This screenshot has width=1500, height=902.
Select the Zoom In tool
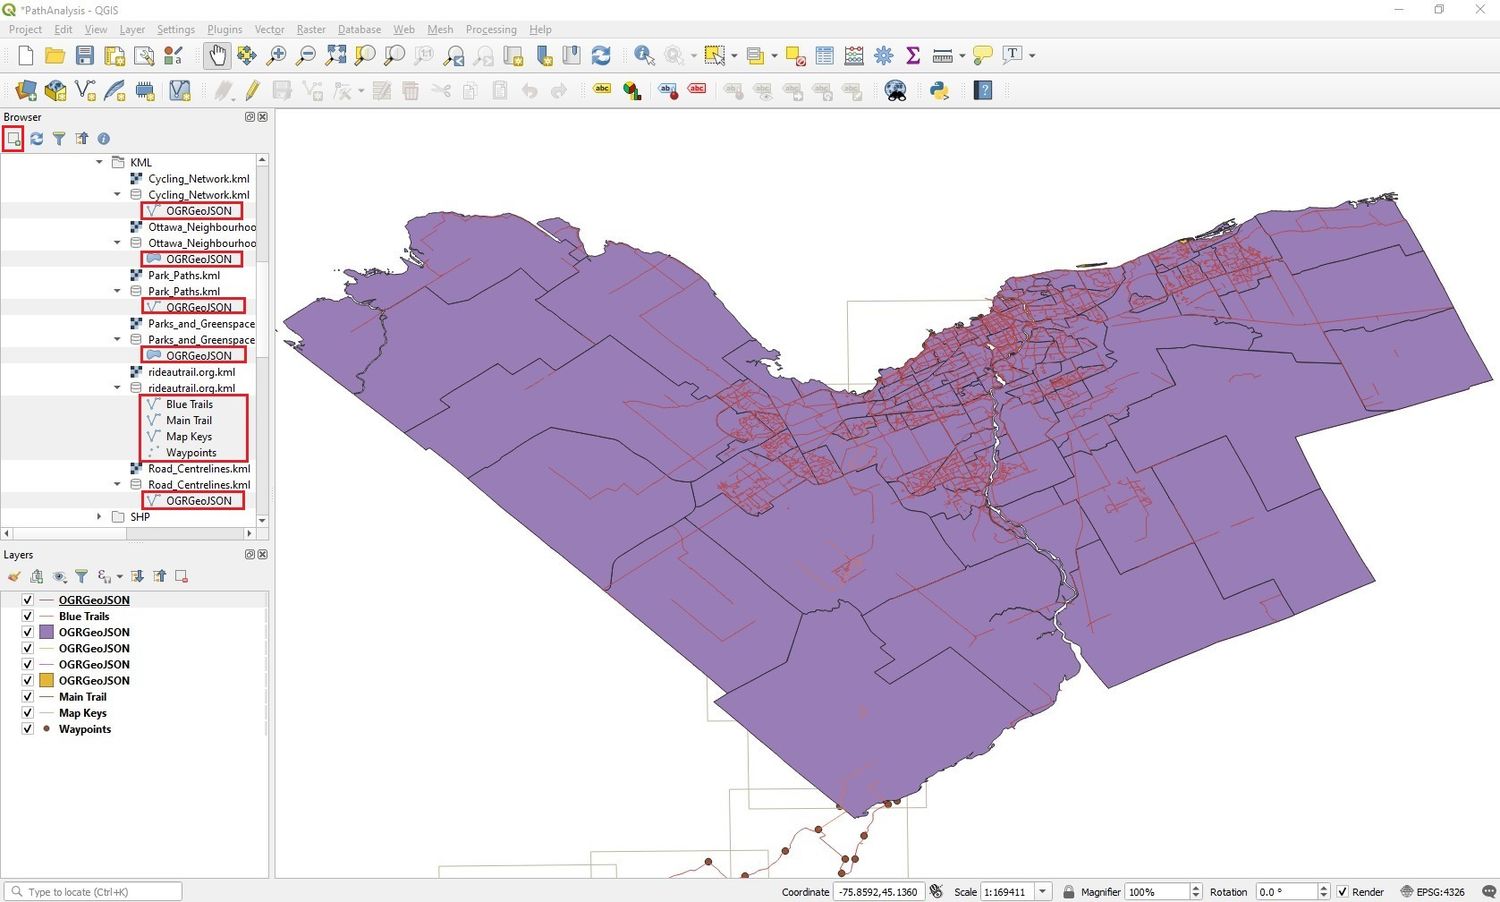point(276,55)
